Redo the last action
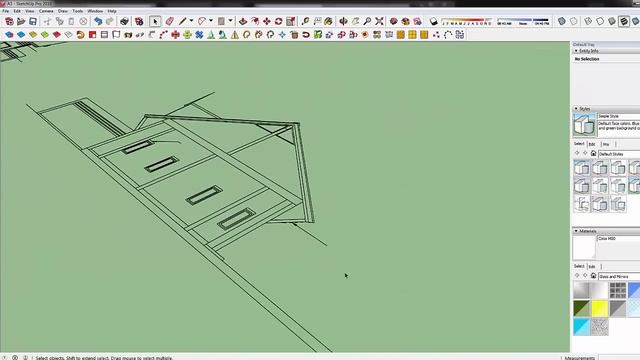This screenshot has width=640, height=360. [x=110, y=21]
